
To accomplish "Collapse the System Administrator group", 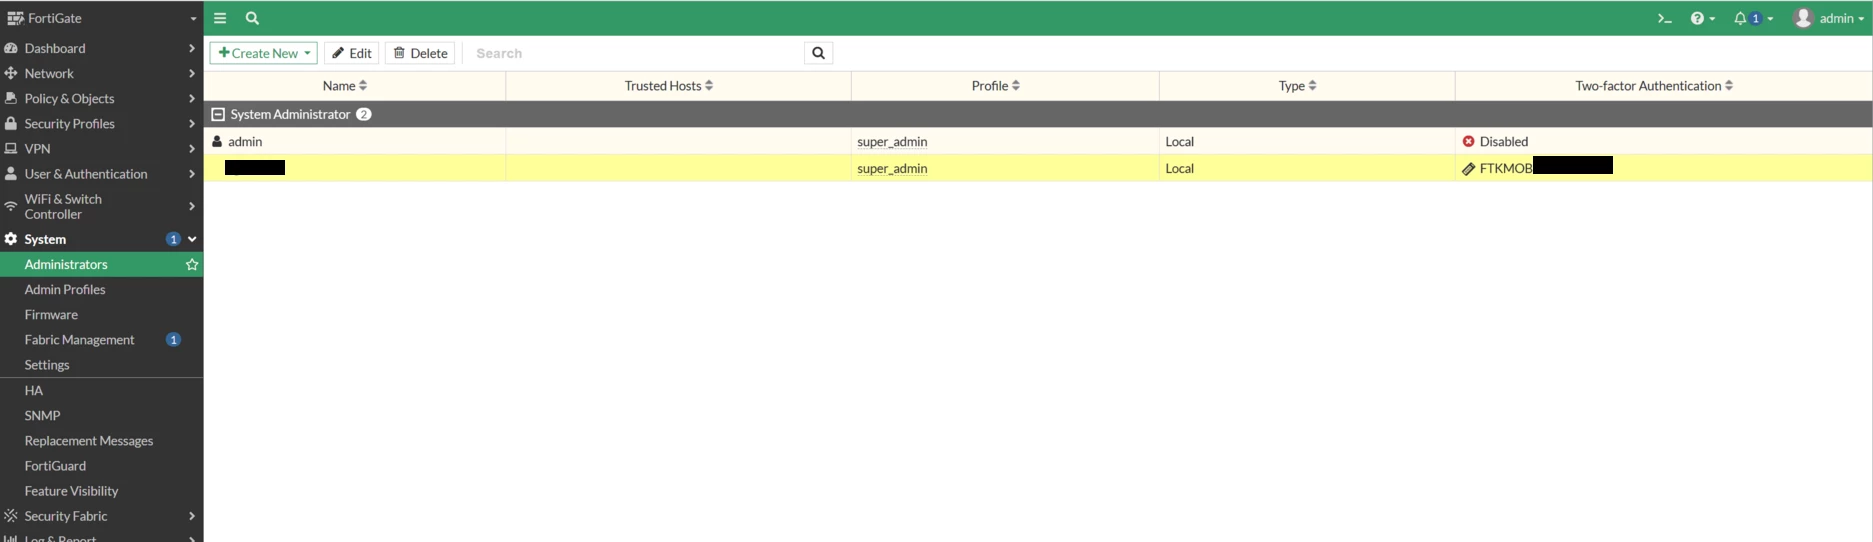I will click(218, 114).
